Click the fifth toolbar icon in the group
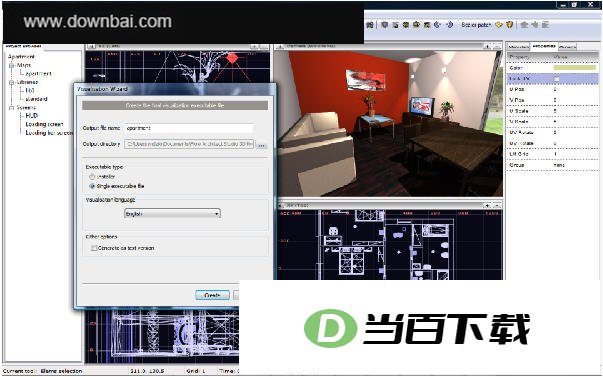 pos(427,25)
